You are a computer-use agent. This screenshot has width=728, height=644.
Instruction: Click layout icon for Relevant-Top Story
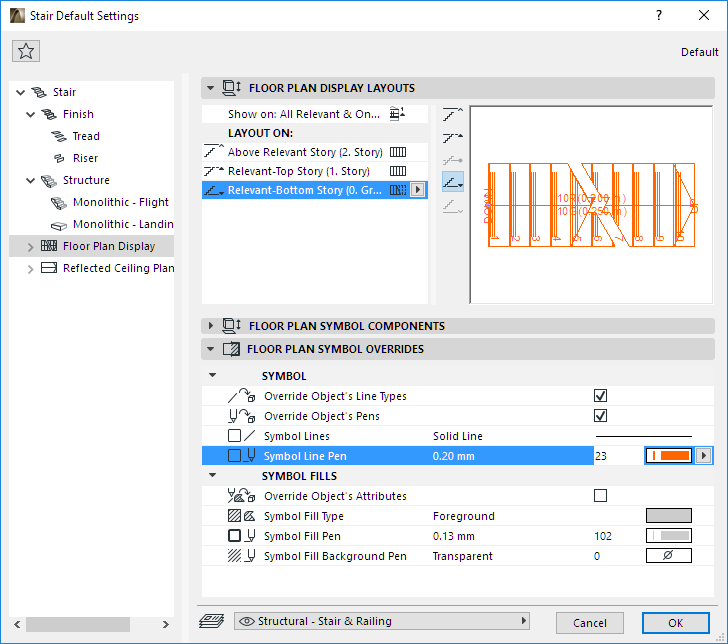tap(398, 171)
